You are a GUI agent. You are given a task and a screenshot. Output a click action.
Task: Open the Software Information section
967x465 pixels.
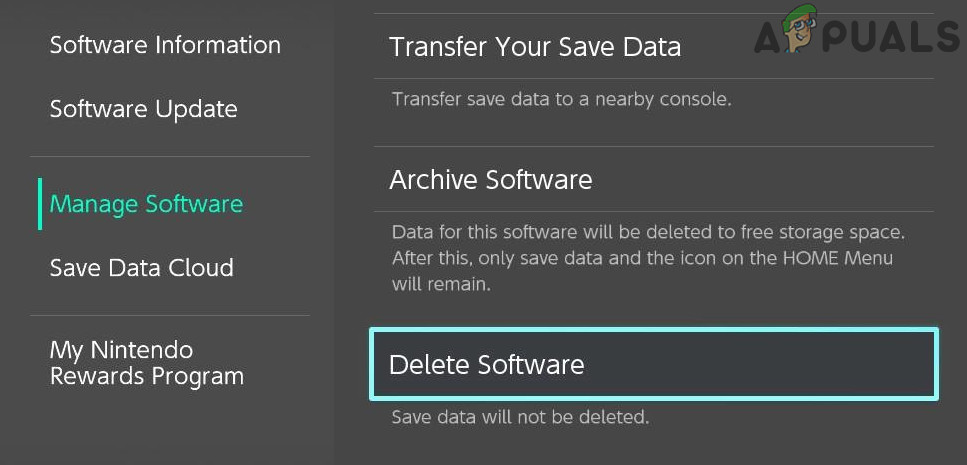165,45
